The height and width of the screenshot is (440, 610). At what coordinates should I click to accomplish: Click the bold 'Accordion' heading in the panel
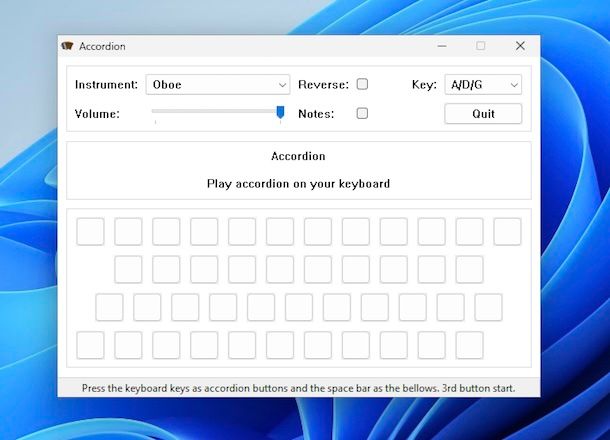pyautogui.click(x=298, y=156)
